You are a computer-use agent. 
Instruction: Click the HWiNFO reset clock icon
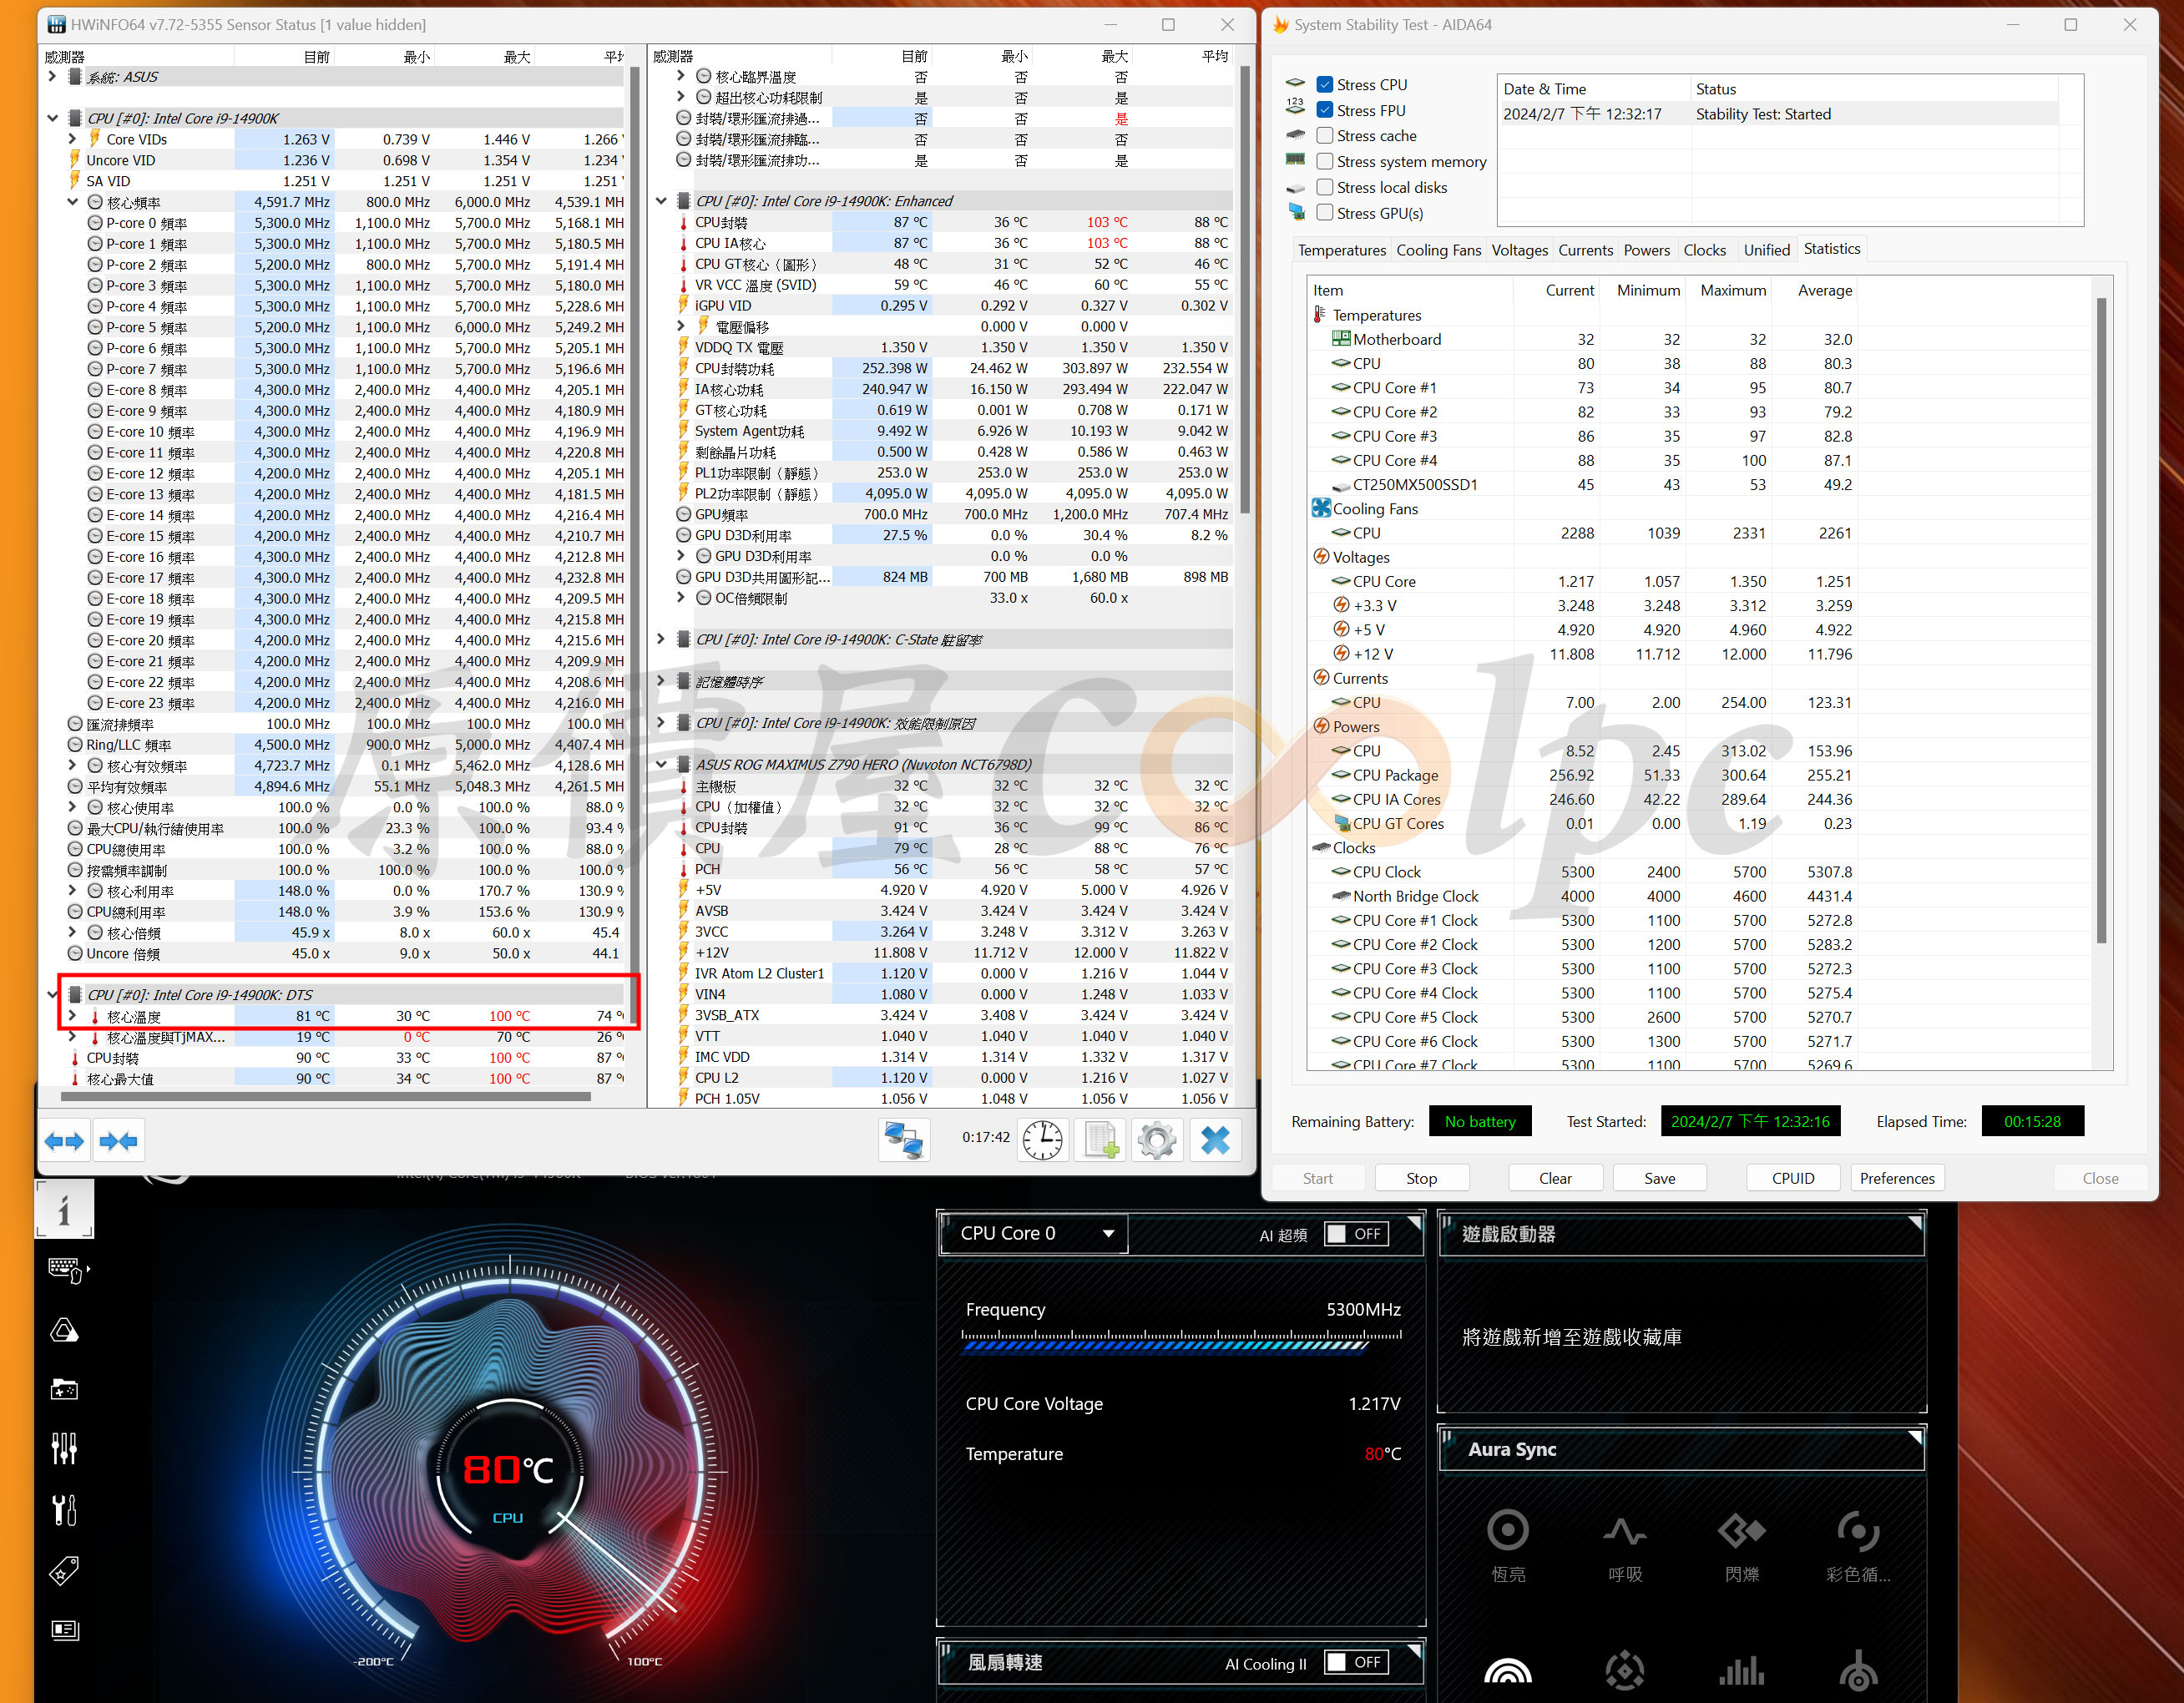coord(1043,1140)
